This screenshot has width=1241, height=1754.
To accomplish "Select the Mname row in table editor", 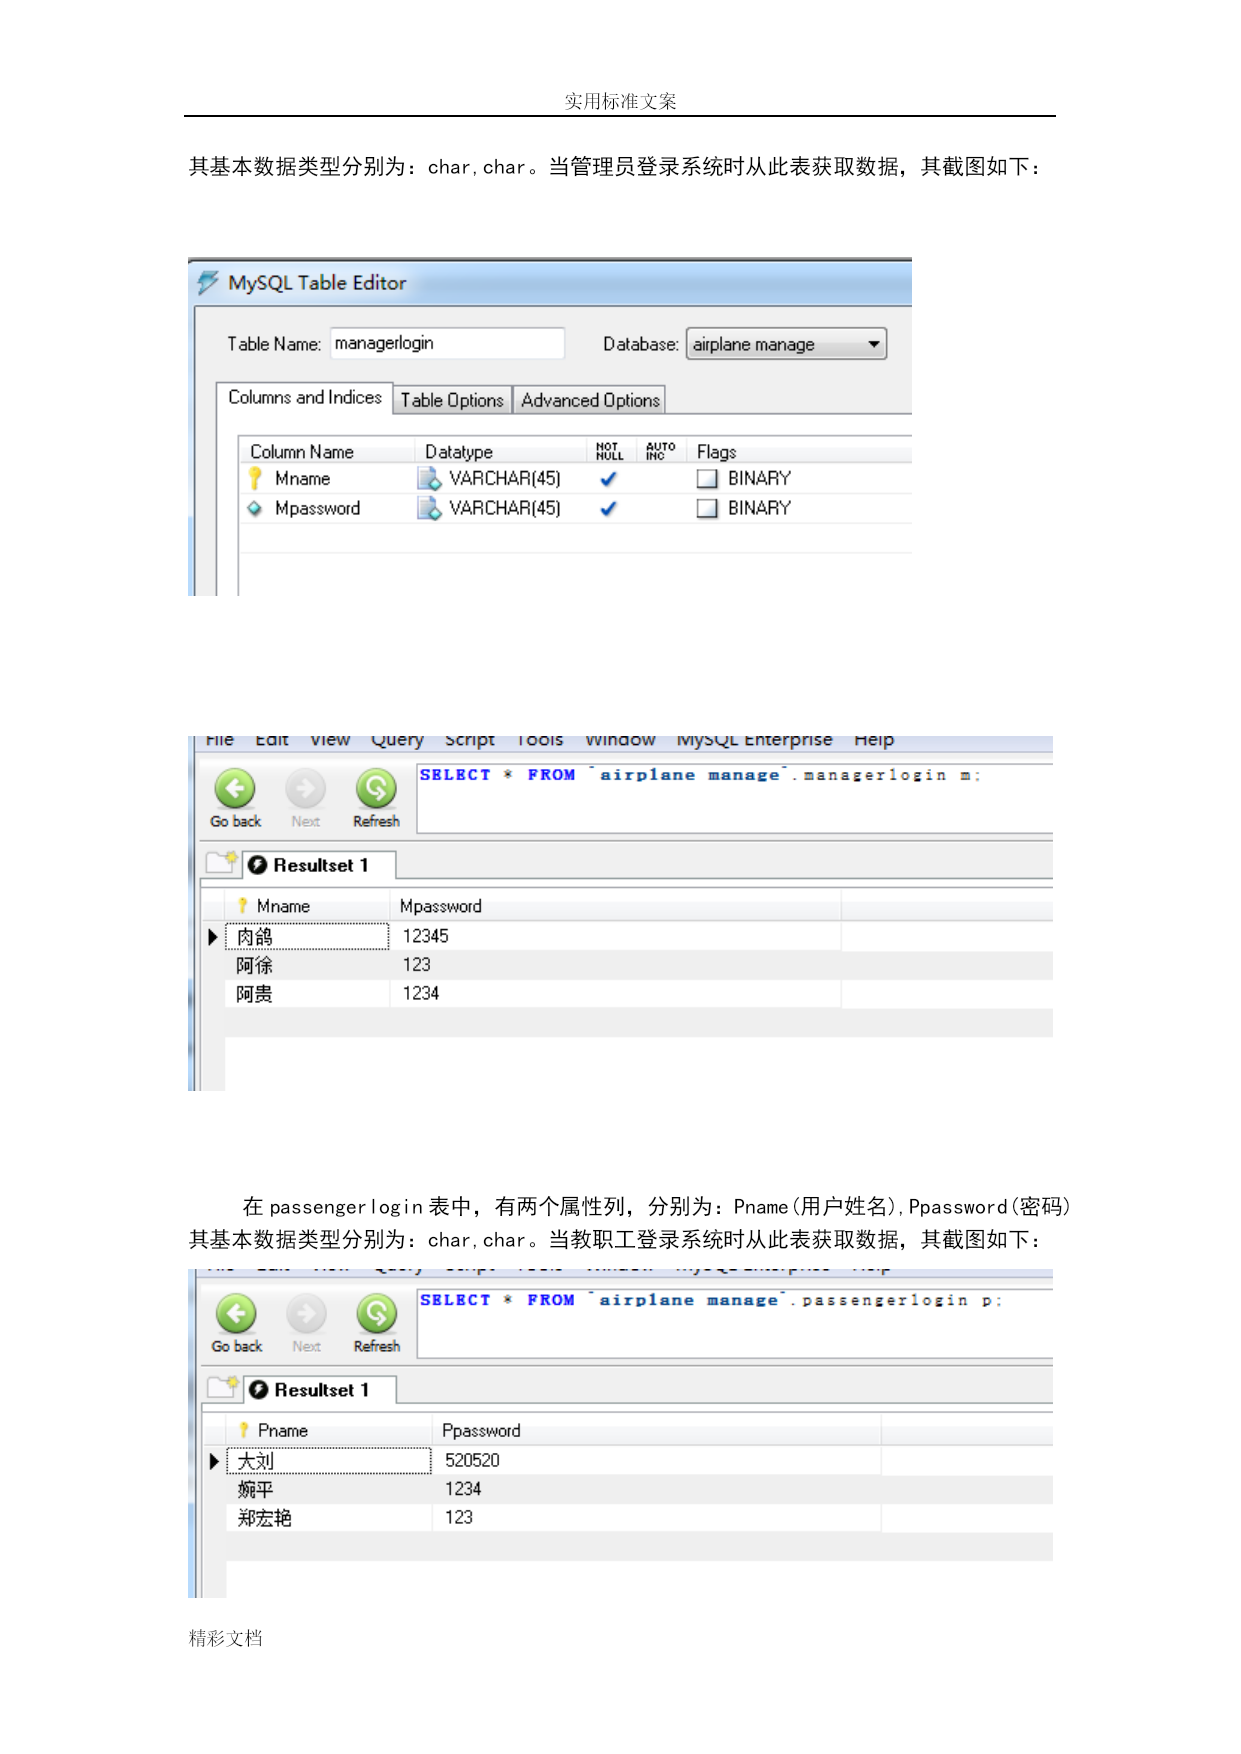I will 575,479.
